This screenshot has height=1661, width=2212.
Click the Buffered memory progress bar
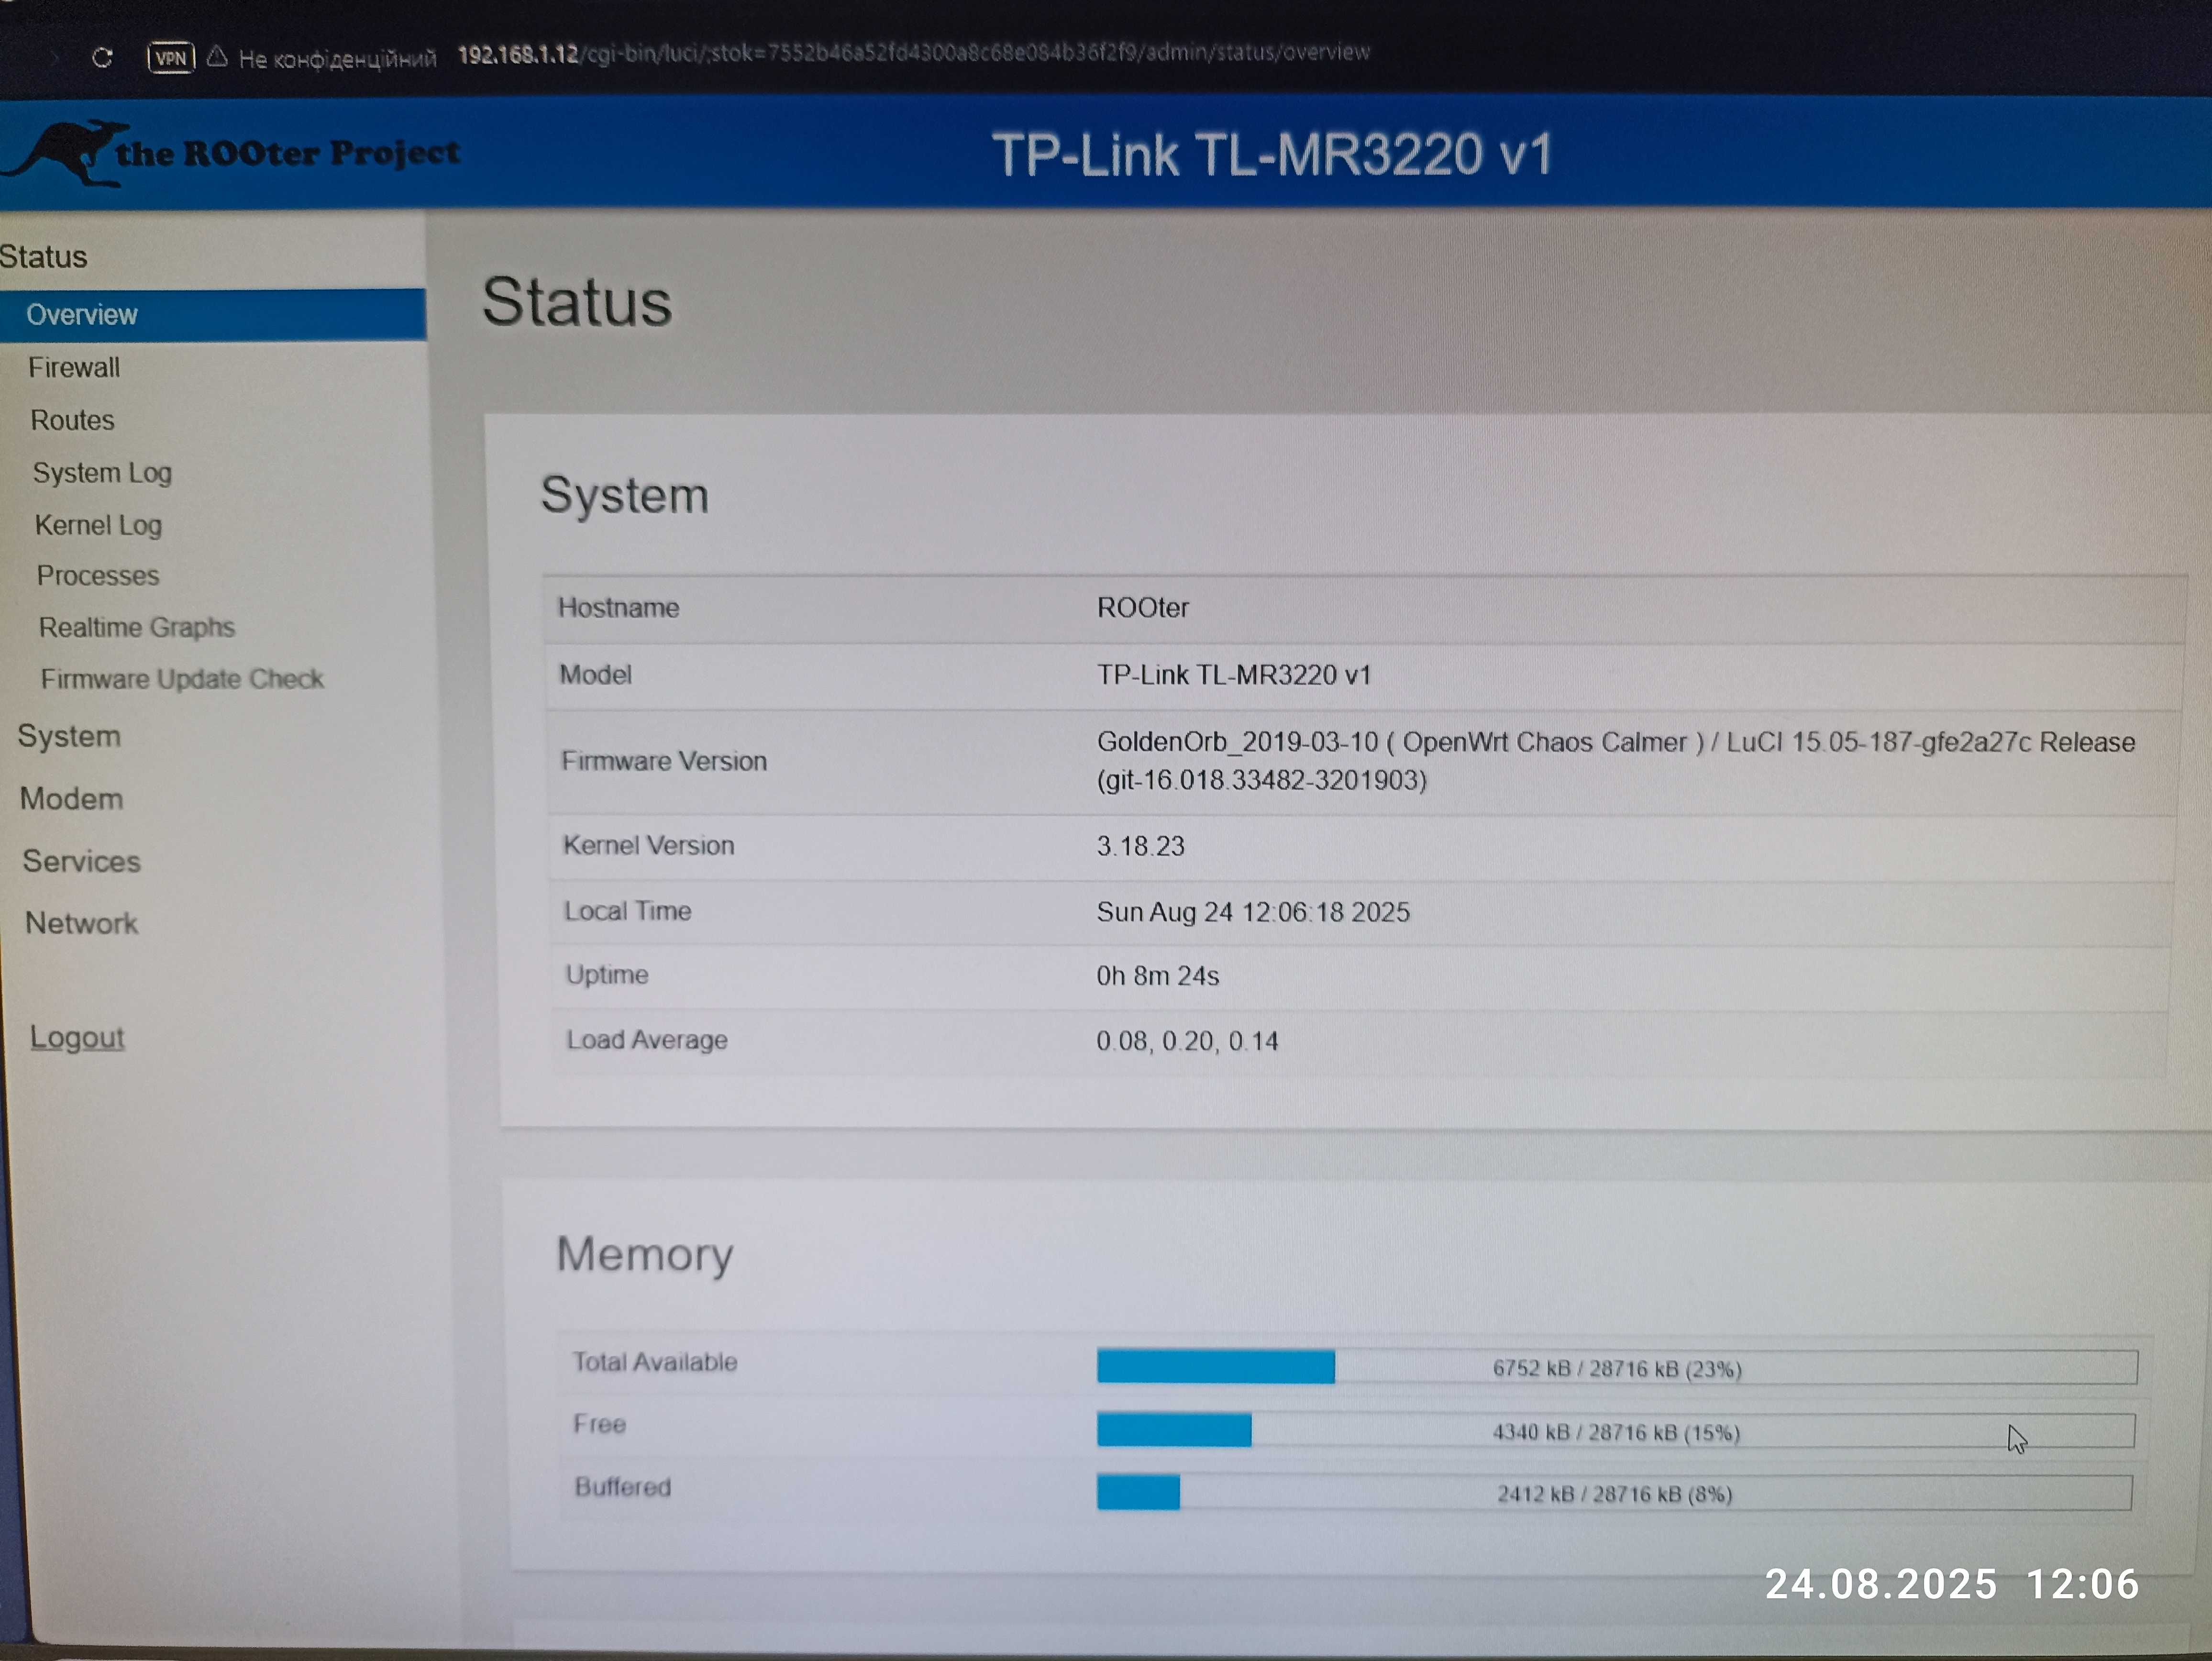tap(1614, 1493)
